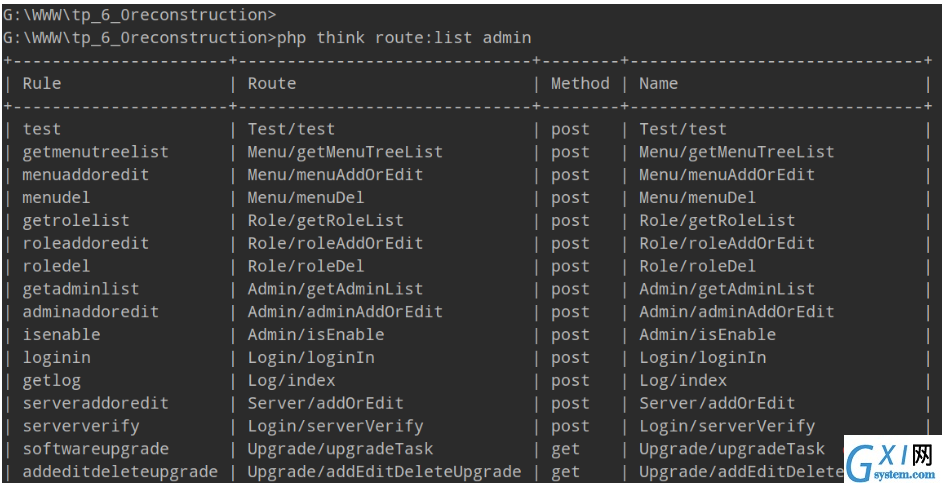Click the 'Login/loginIn' route text
Viewport: 942px width, 483px height.
pyautogui.click(x=311, y=357)
